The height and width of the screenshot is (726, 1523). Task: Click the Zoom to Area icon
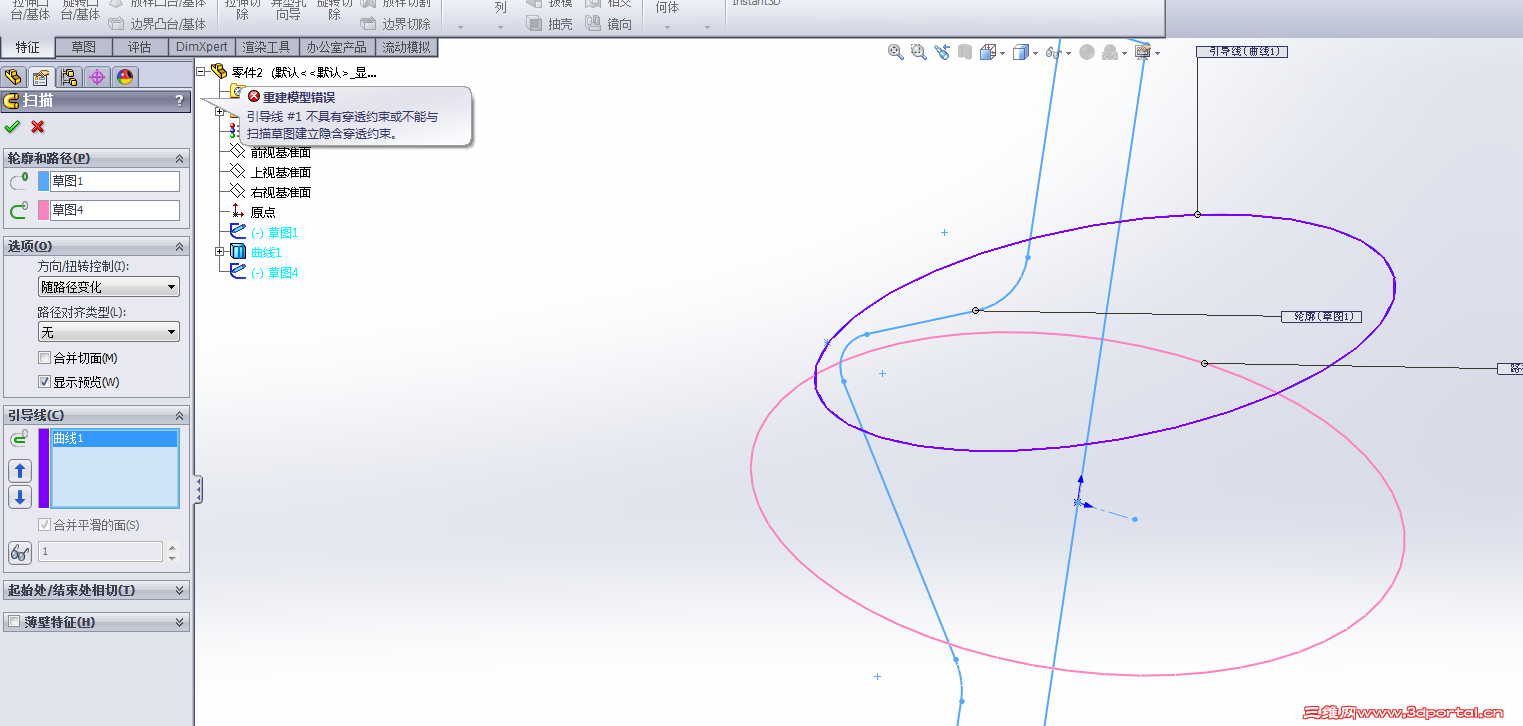(919, 52)
